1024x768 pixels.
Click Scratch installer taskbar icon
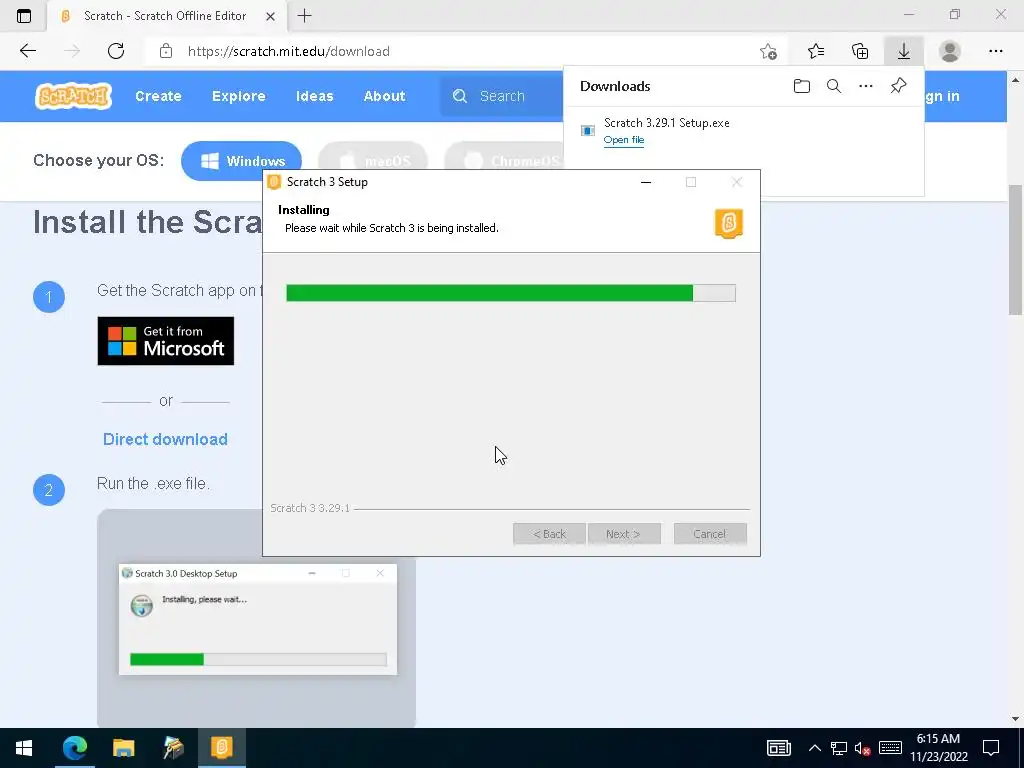point(221,748)
